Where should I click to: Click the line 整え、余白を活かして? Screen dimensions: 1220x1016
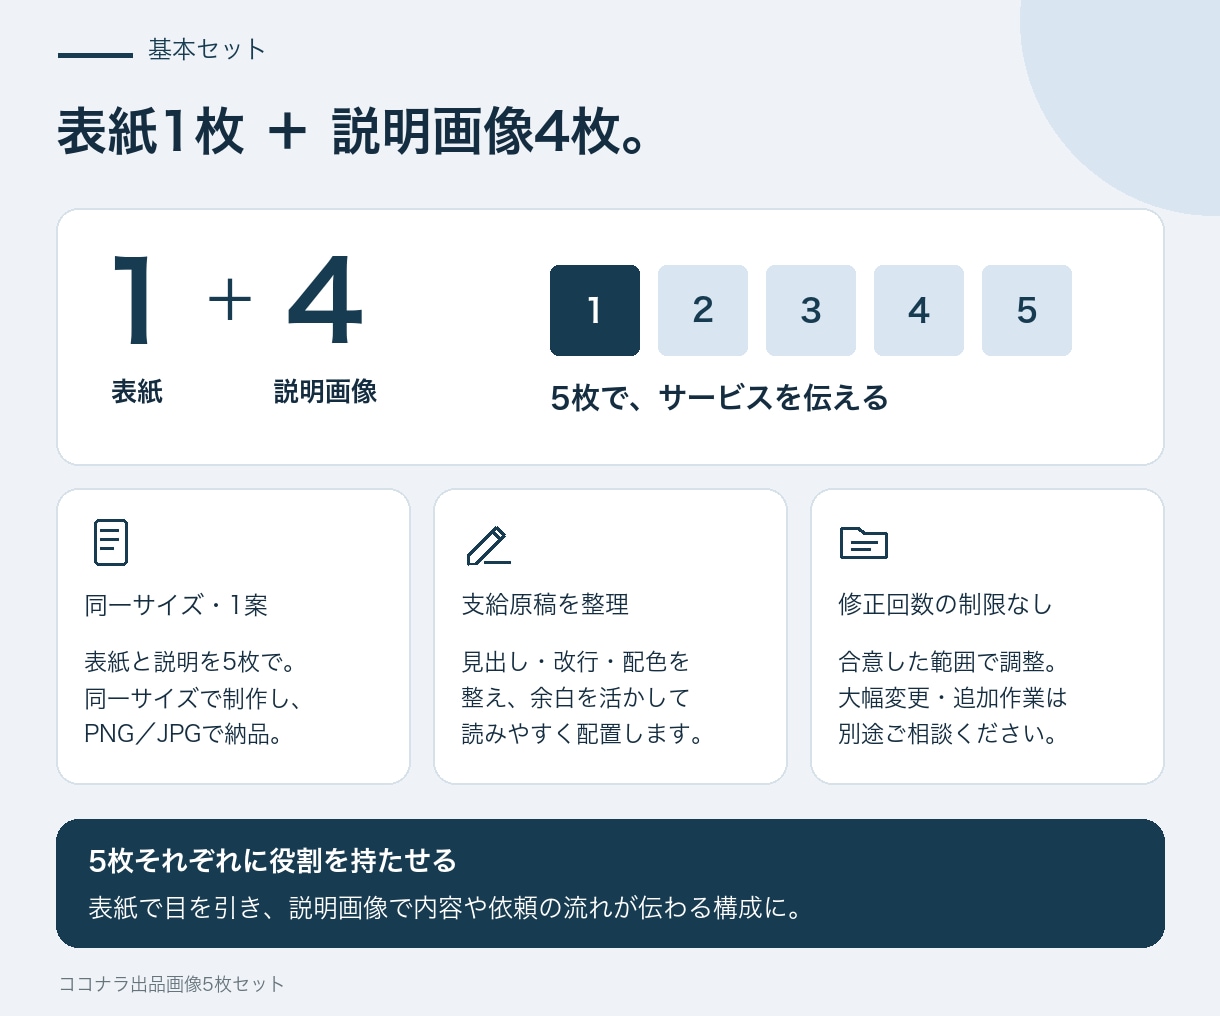click(x=575, y=698)
